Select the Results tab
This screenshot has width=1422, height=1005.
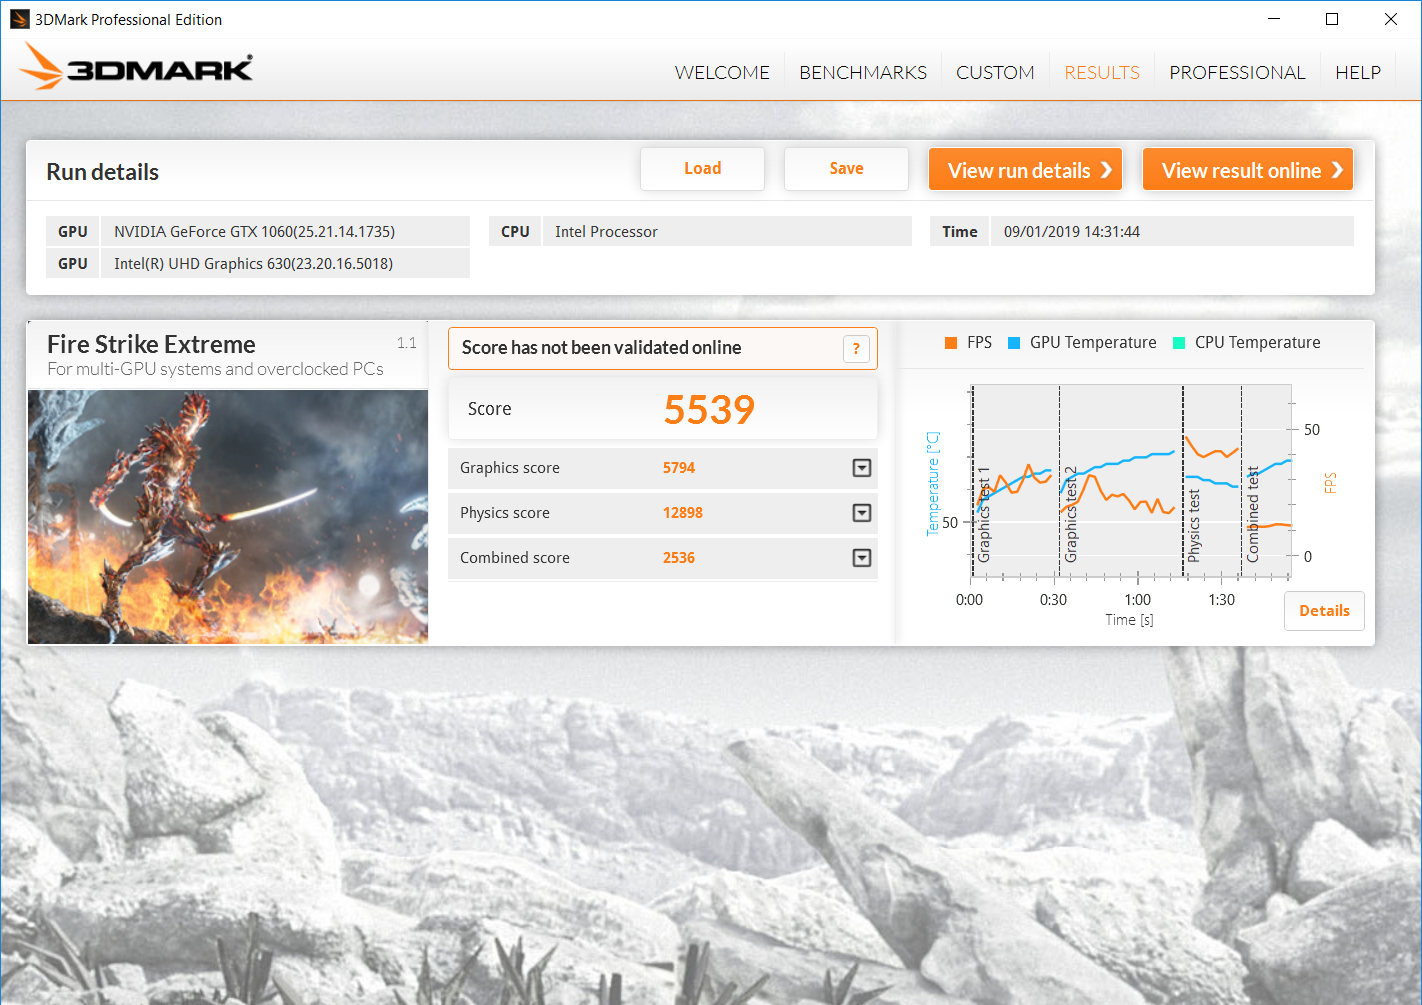(x=1102, y=73)
